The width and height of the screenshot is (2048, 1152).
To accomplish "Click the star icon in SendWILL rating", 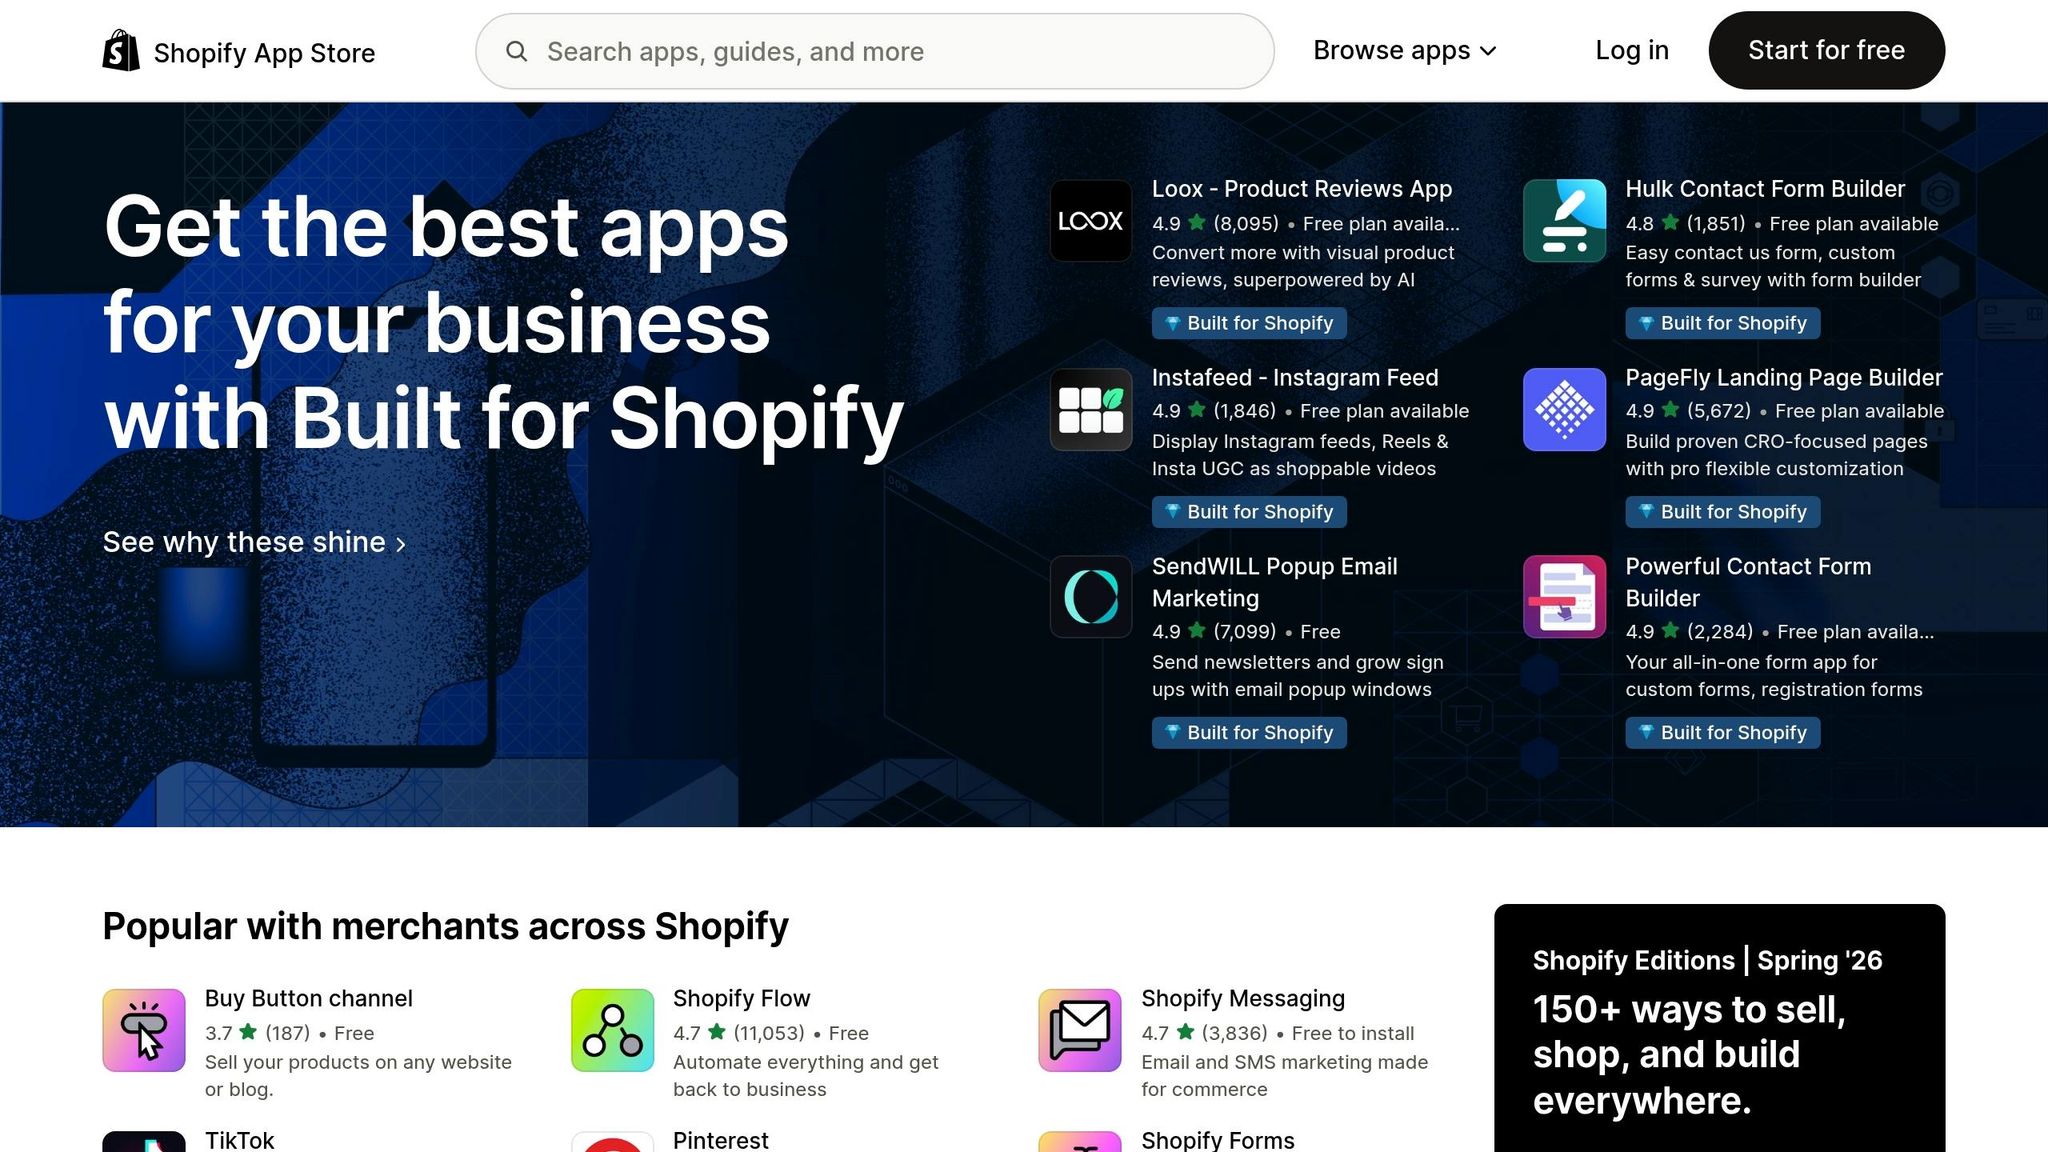I will point(1197,631).
